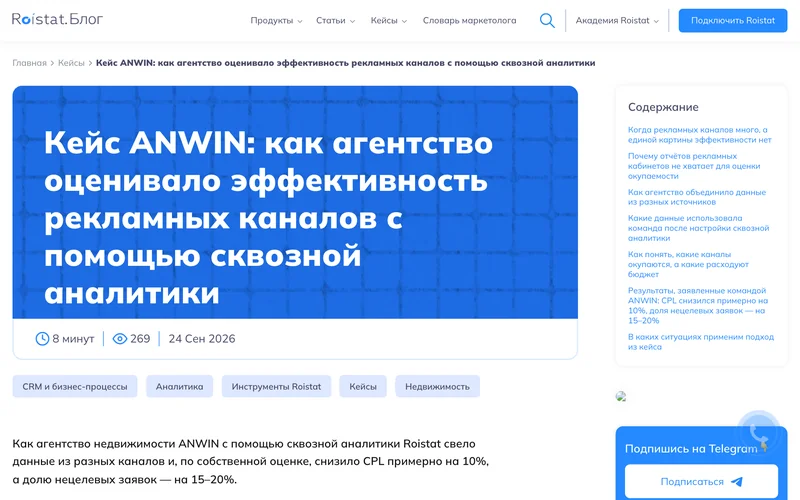Jump to 'Почему отчётов рекламных кабинетов' section
Screen dimensions: 800x500
(694, 166)
